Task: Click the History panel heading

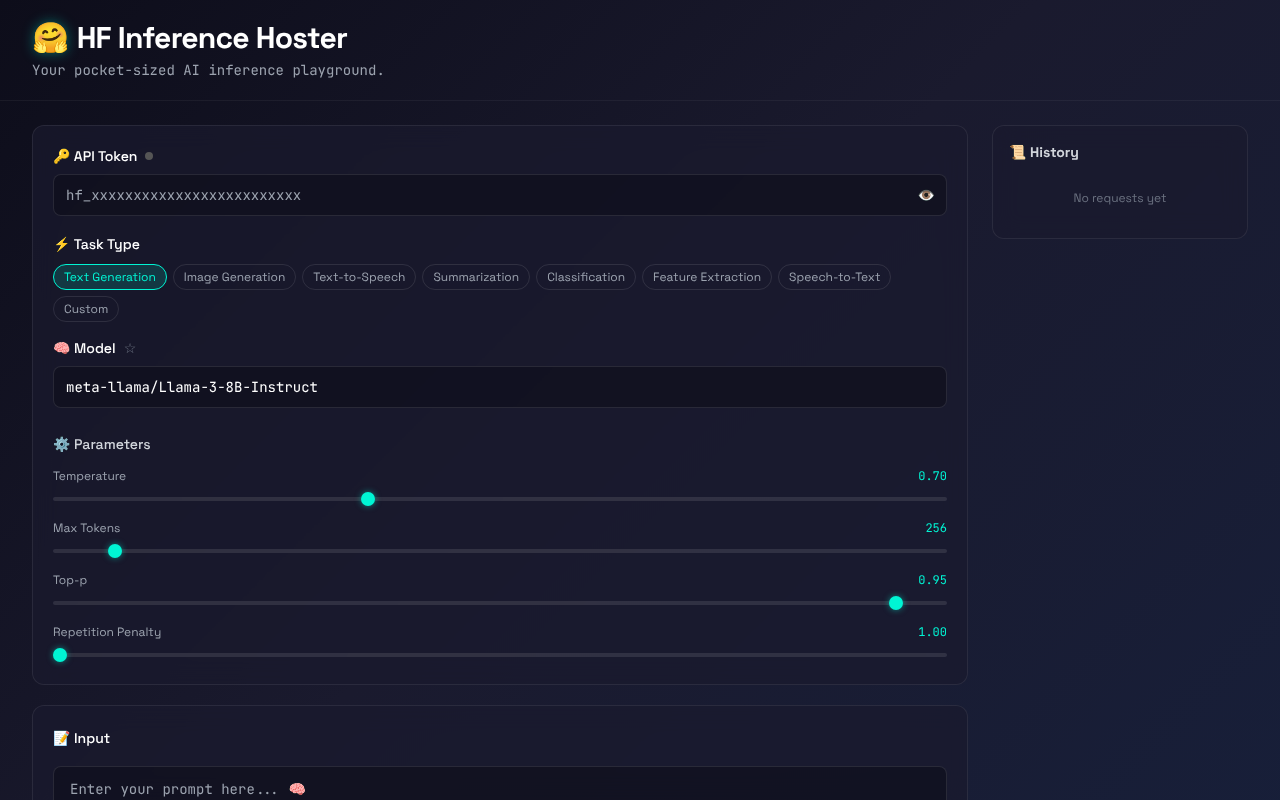Action: (1044, 152)
